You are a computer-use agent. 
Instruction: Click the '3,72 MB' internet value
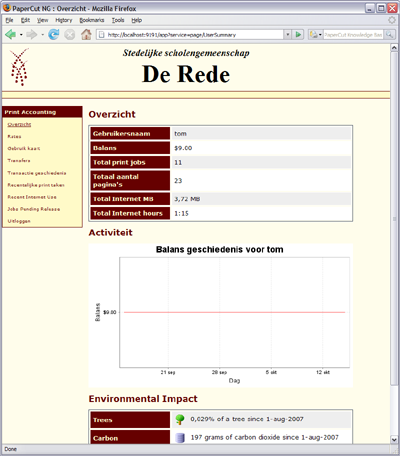[187, 199]
